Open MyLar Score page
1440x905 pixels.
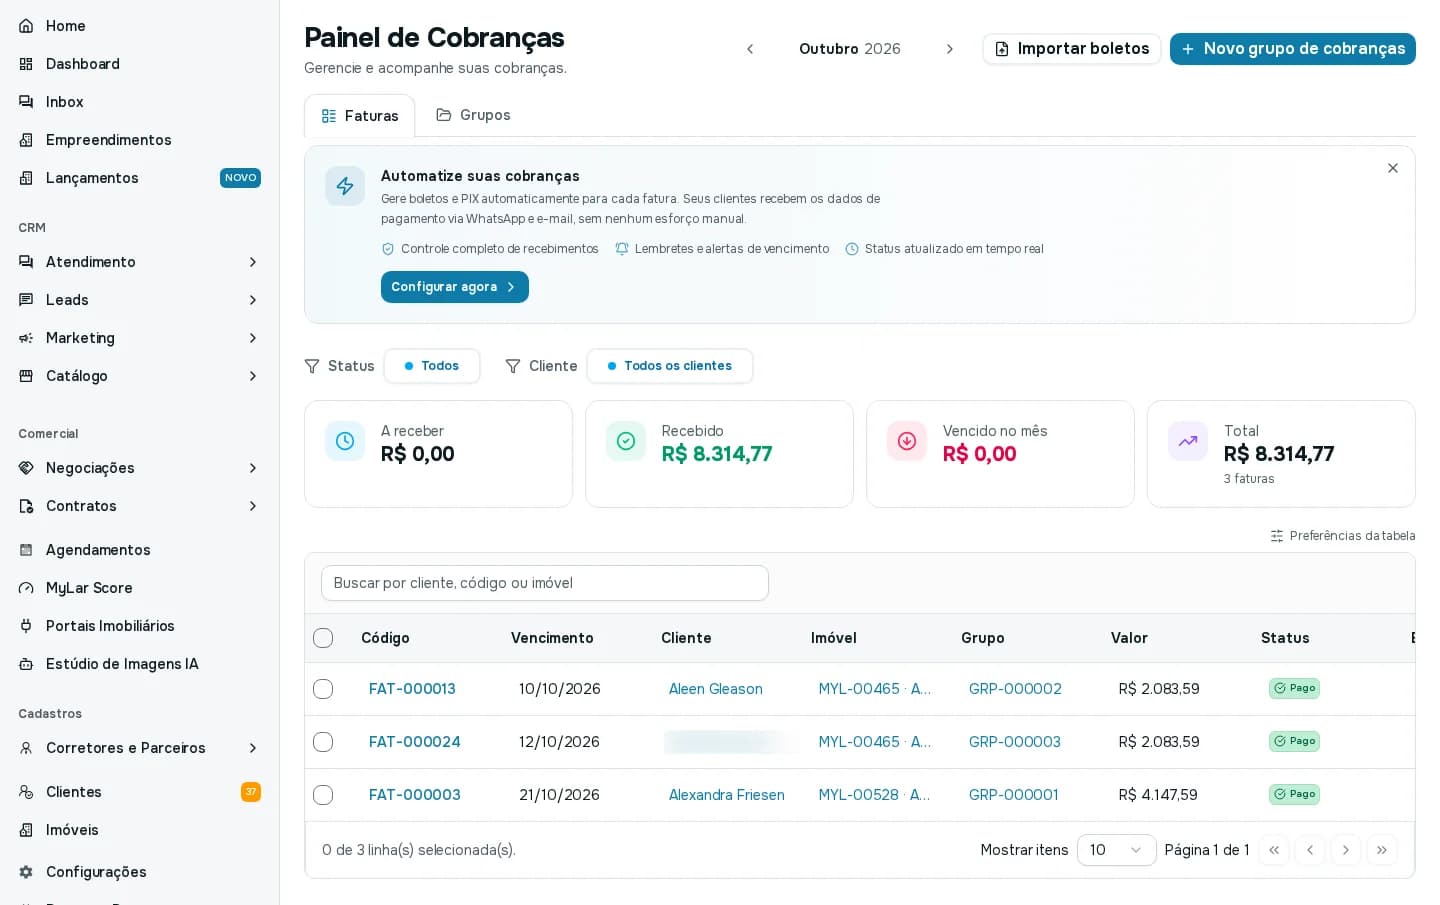(140, 588)
